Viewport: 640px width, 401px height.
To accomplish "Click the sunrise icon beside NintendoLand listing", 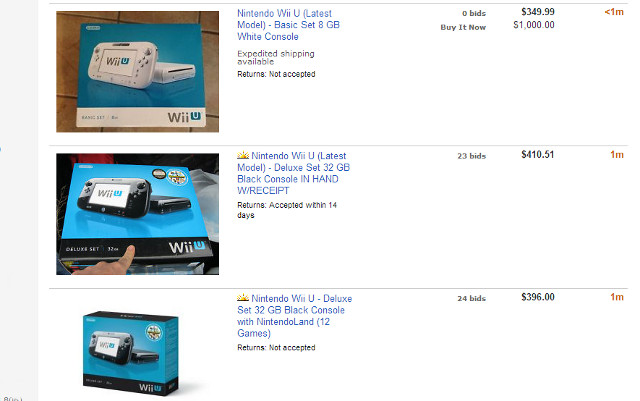I will 243,298.
